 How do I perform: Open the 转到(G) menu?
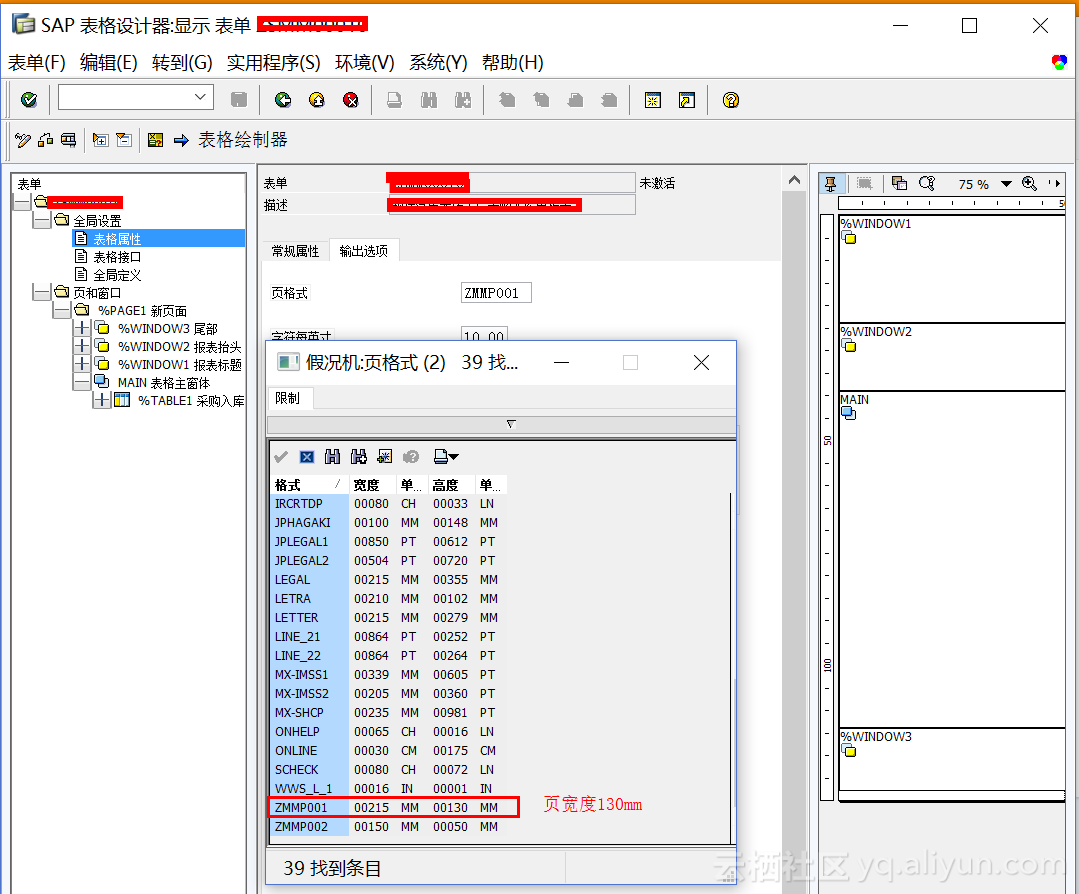(182, 63)
